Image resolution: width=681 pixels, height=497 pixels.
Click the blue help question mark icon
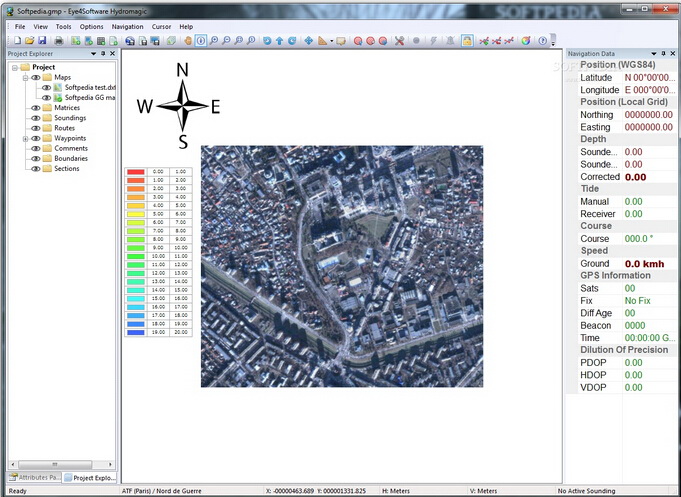542,41
